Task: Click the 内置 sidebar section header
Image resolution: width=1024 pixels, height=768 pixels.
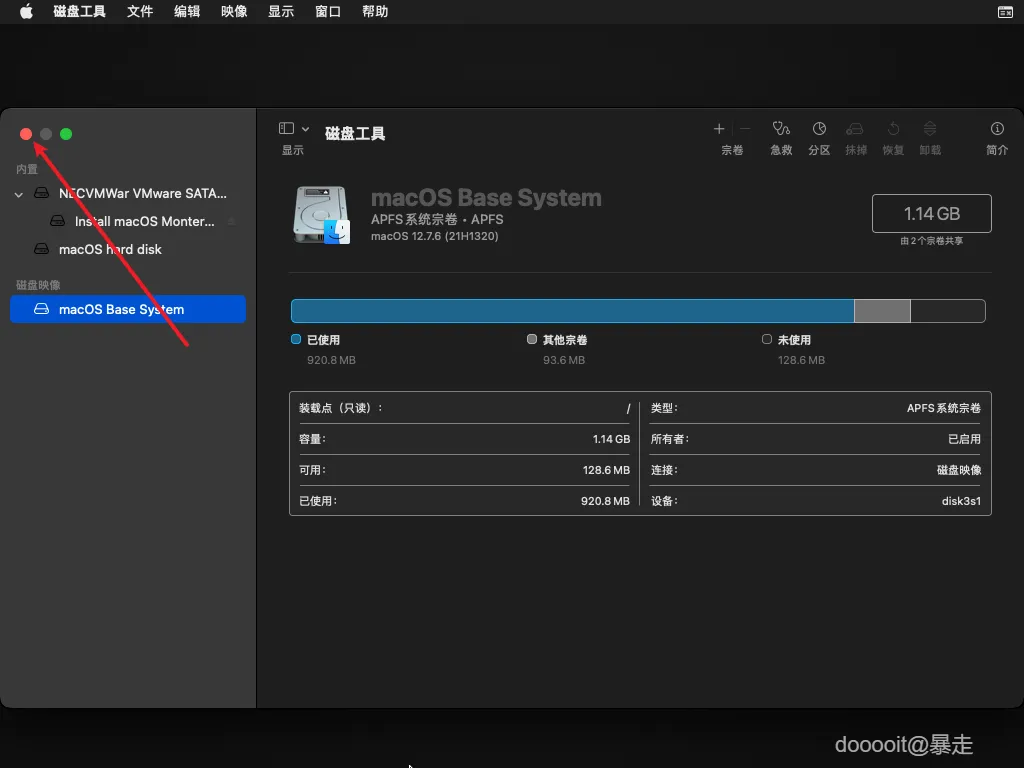Action: coord(27,169)
